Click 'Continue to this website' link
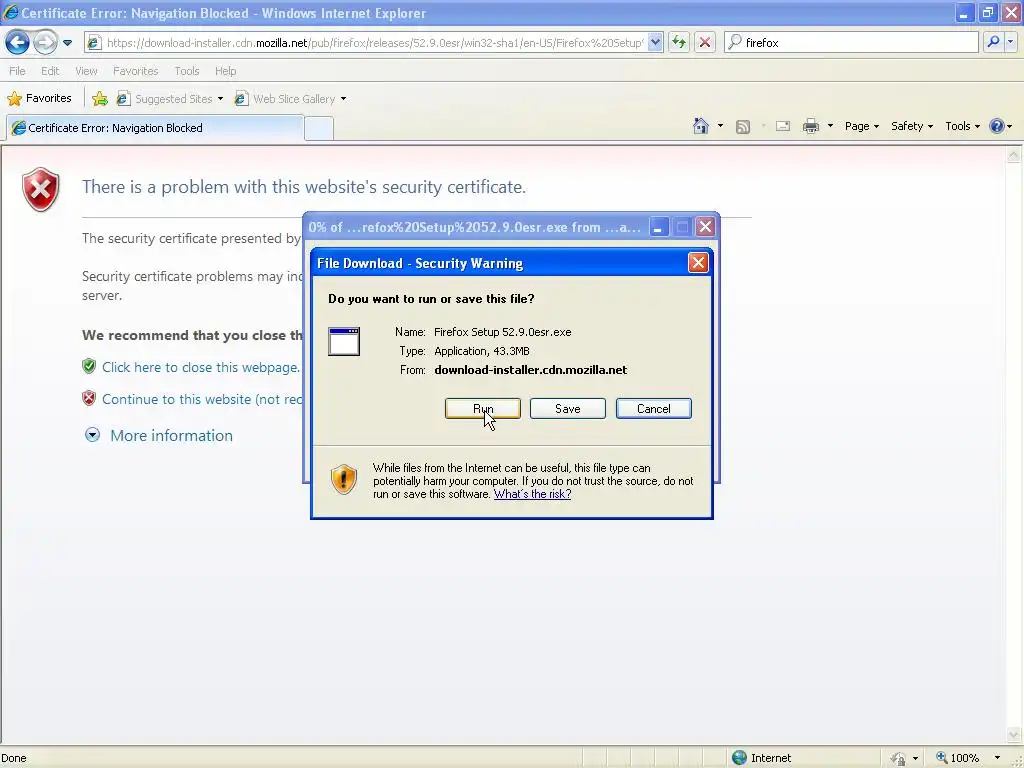The width and height of the screenshot is (1024, 768). (202, 399)
